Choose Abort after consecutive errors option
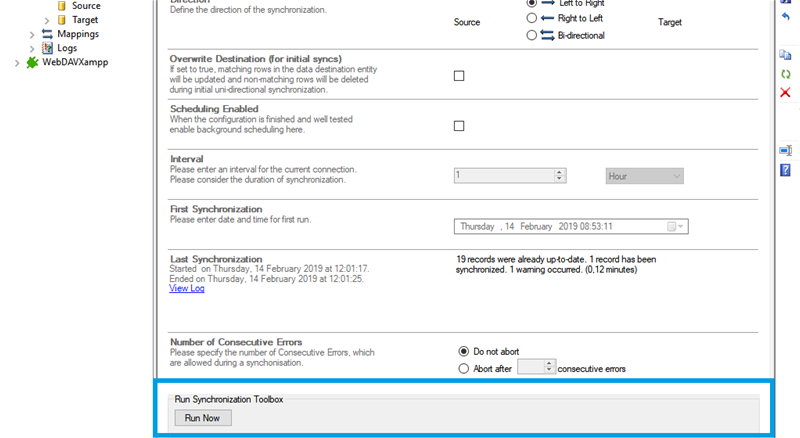Screen dimensions: 800x438 463,368
